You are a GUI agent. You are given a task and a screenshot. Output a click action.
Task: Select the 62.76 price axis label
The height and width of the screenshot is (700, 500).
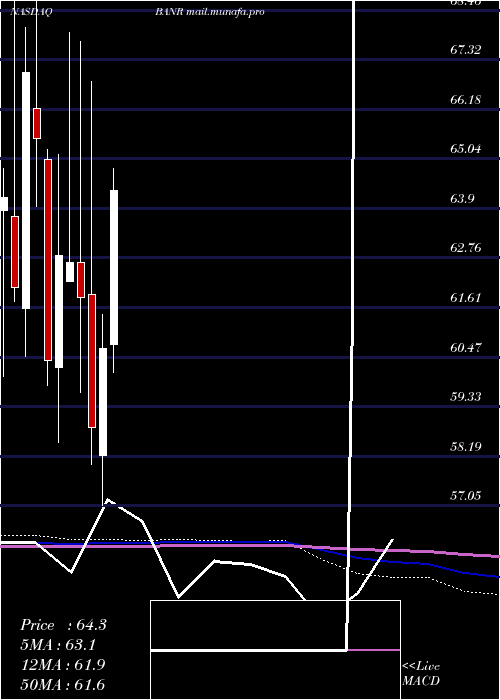(466, 248)
